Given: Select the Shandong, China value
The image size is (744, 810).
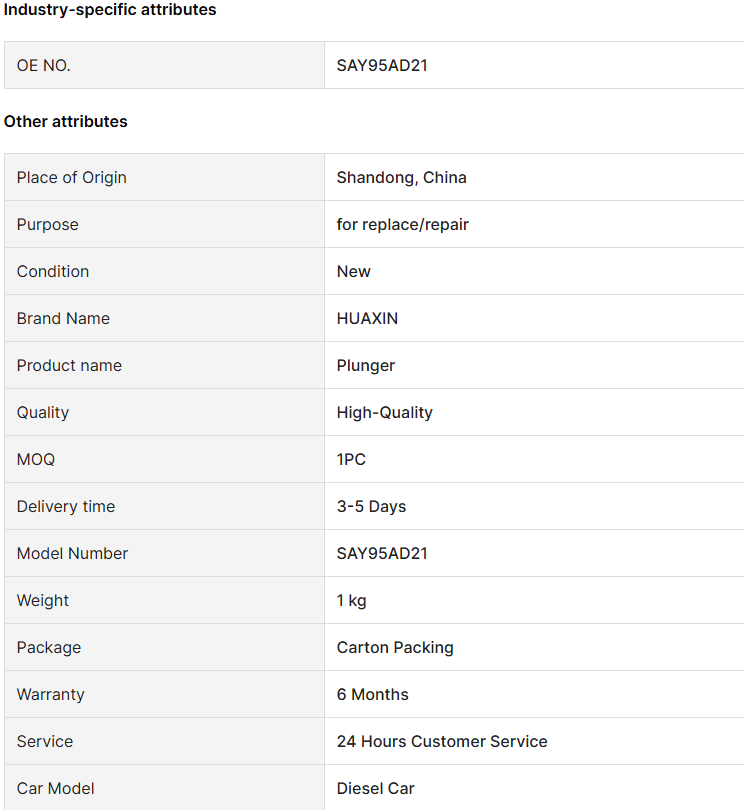Looking at the screenshot, I should click(401, 177).
